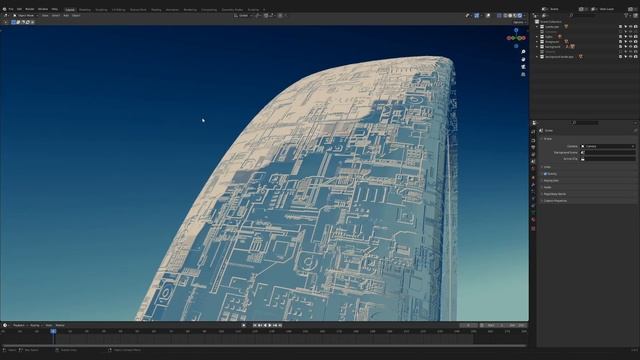Open the Global transform orientation dropdown
Viewport: 640px width, 360px height.
pyautogui.click(x=243, y=16)
